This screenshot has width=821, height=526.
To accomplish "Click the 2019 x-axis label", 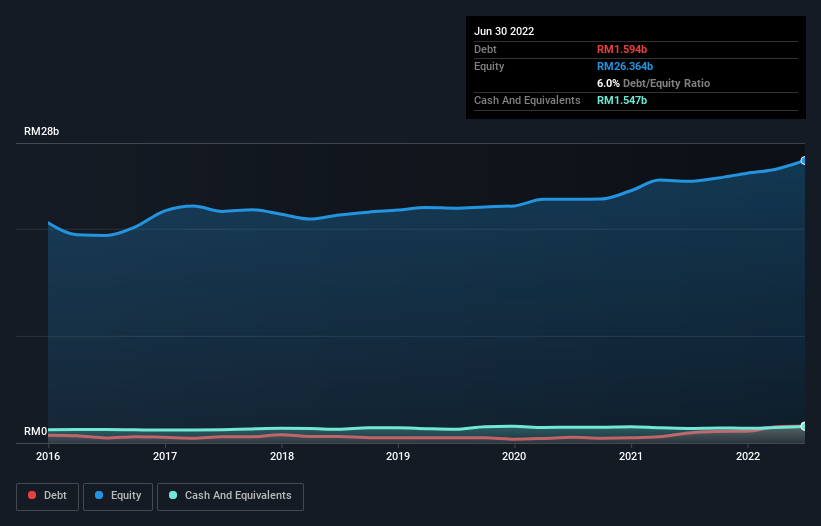I will tap(398, 456).
